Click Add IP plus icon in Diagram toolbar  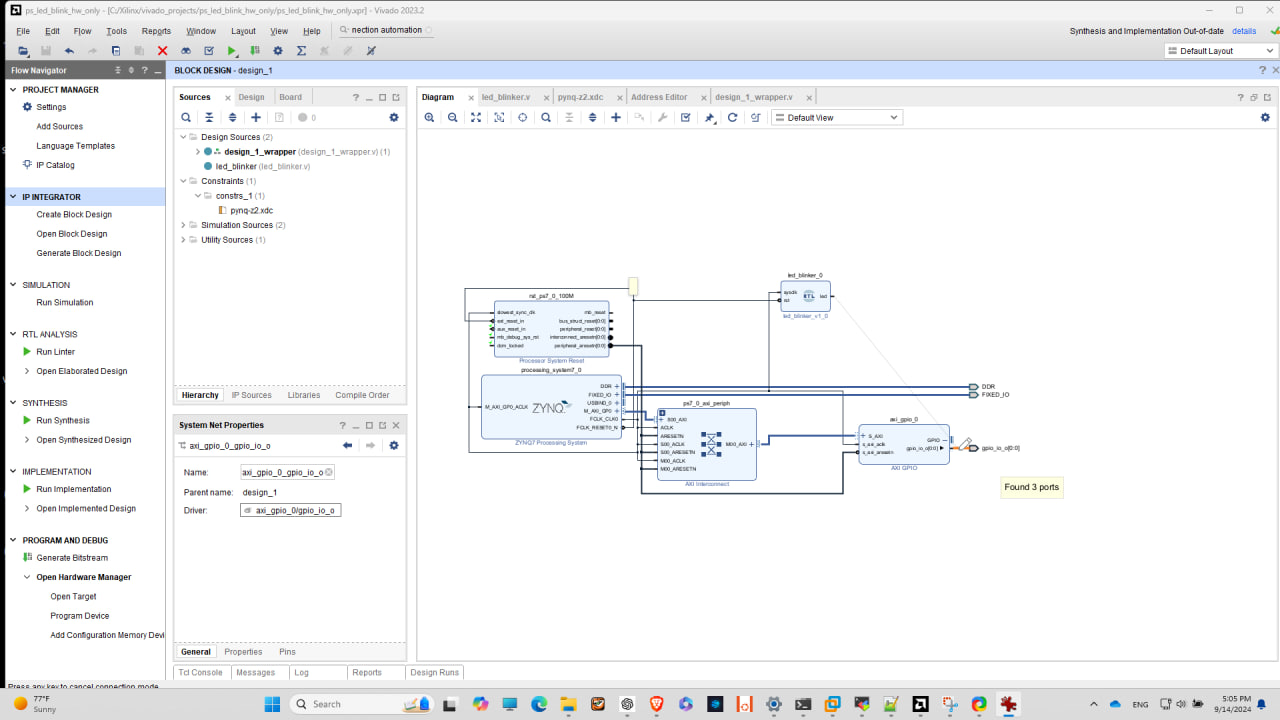pos(616,118)
